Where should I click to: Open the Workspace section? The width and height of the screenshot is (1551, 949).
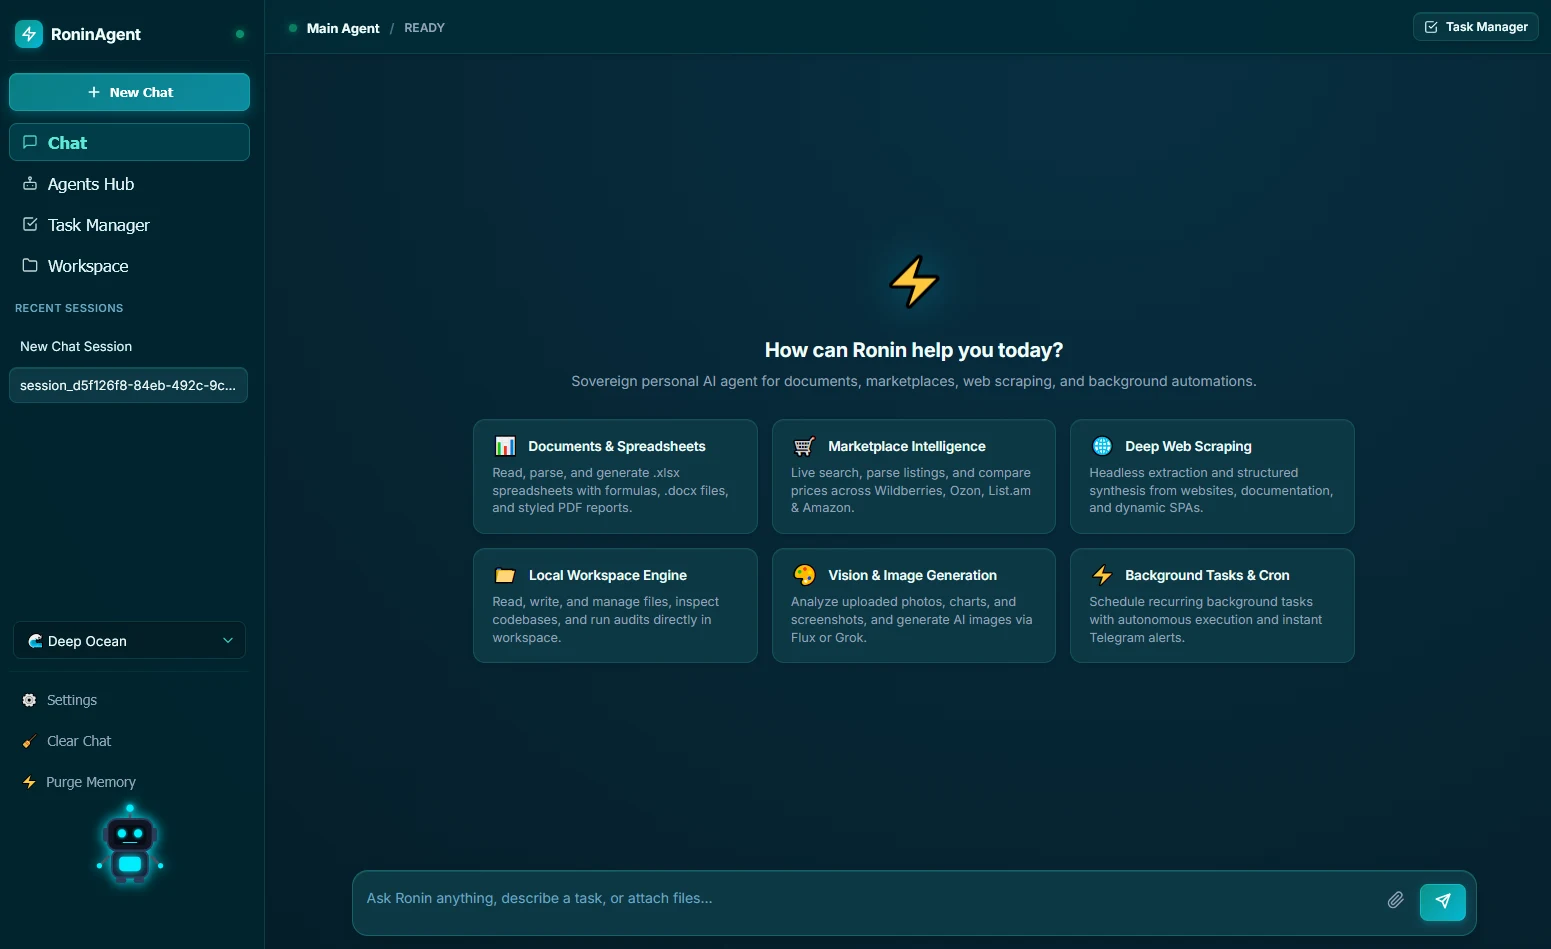click(129, 266)
